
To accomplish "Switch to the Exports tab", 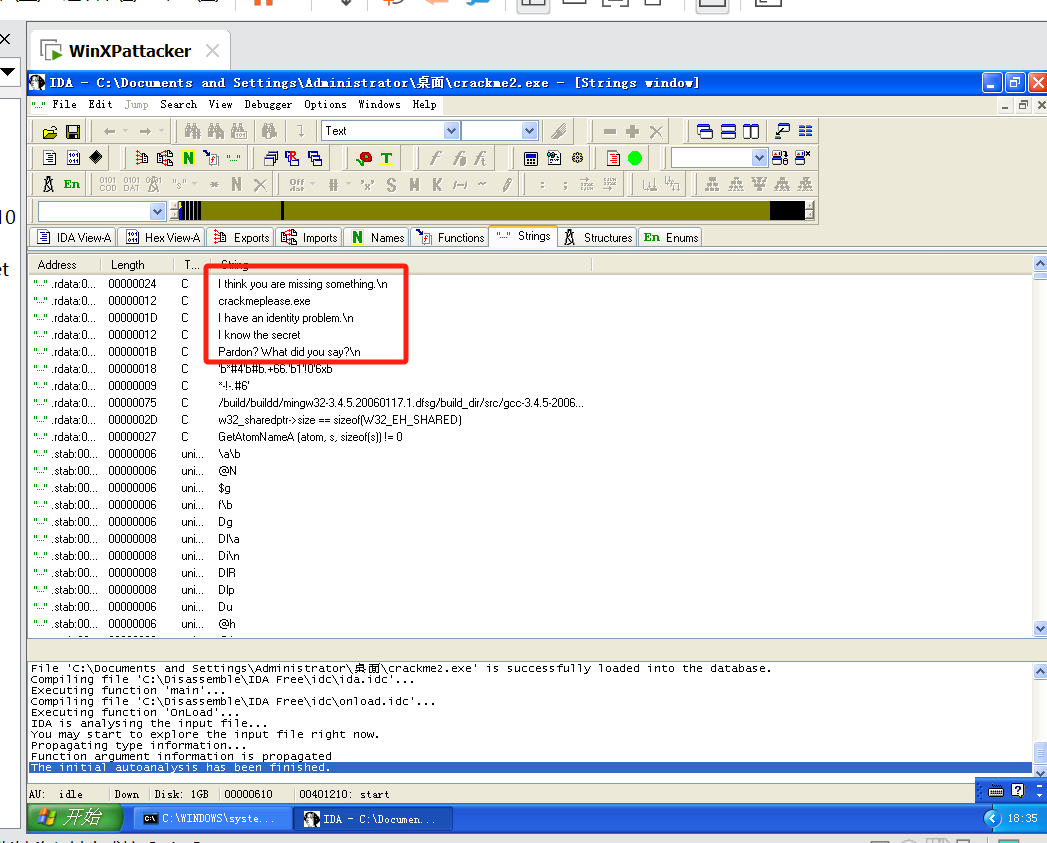I will click(240, 237).
